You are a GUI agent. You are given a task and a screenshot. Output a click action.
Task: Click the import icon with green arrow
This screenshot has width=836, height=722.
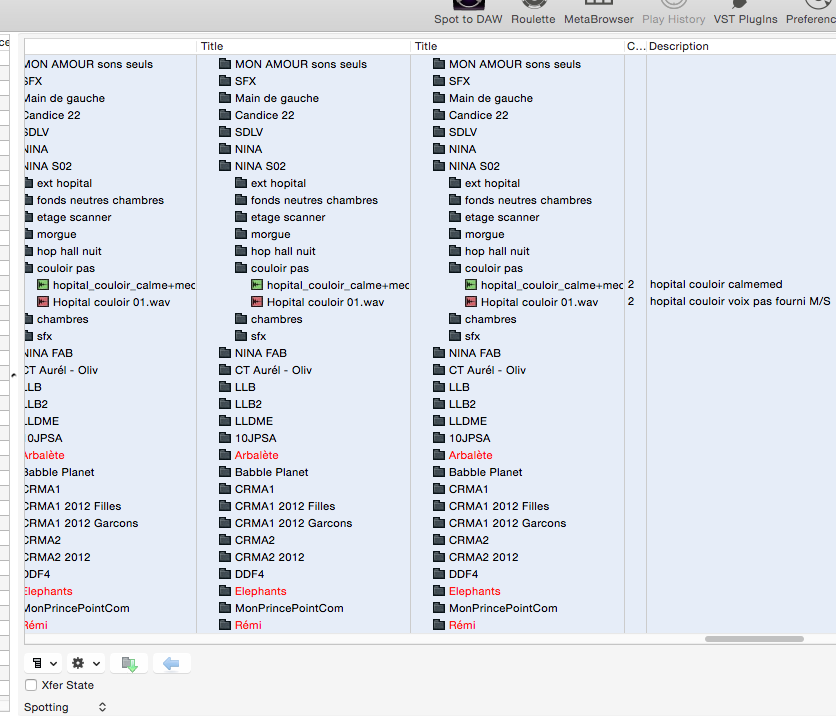coord(129,663)
